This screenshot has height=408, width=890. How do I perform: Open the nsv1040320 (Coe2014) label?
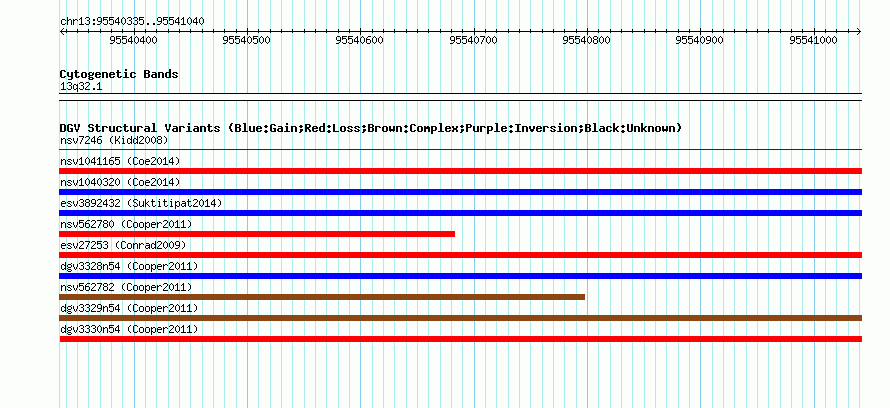(120, 182)
